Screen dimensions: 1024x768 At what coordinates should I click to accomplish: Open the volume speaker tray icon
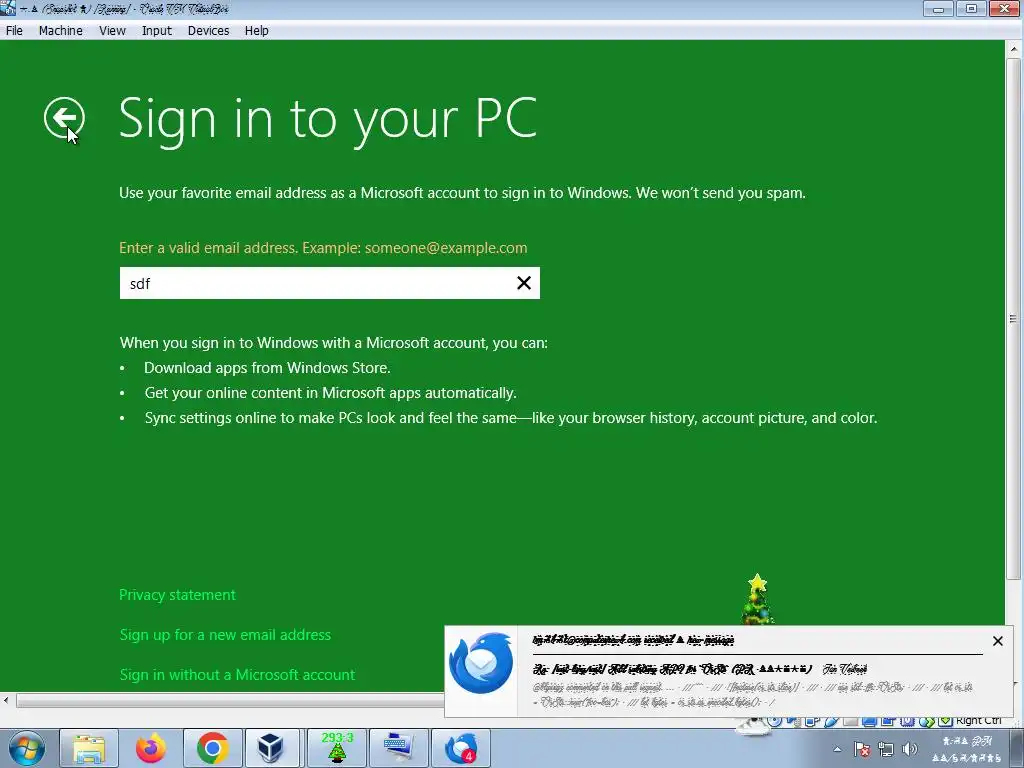(910, 749)
